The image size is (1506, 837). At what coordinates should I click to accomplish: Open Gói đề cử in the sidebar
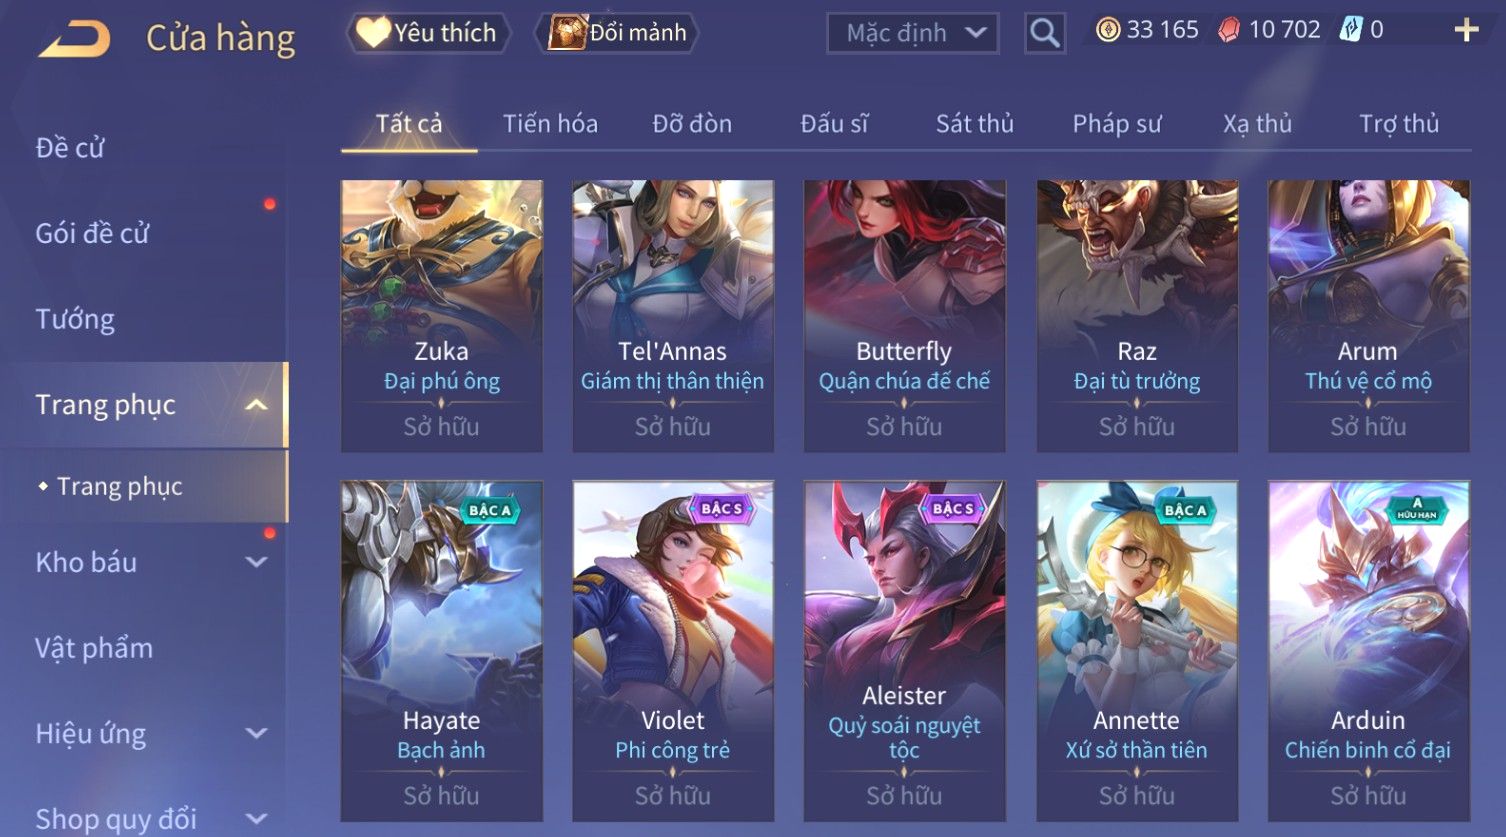coord(92,233)
